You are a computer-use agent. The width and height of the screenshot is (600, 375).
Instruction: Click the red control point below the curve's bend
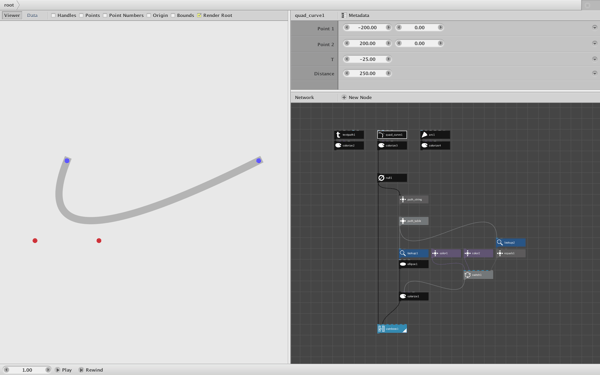click(99, 241)
